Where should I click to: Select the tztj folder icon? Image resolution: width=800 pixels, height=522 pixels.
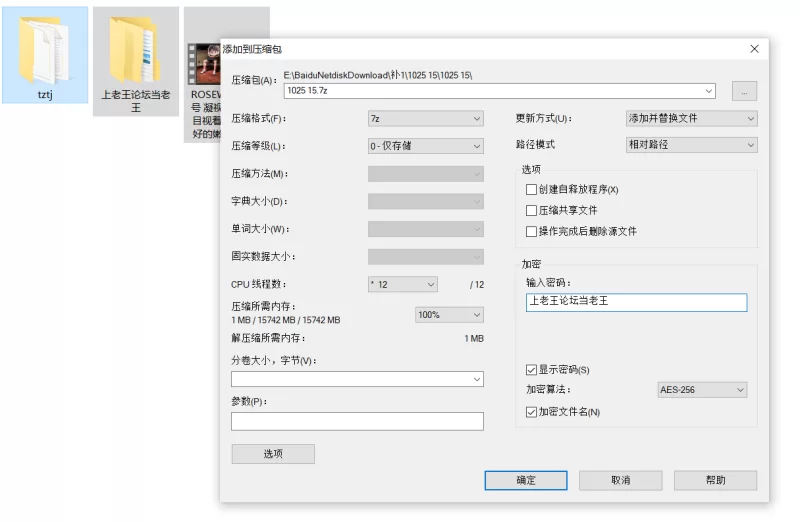click(x=44, y=51)
